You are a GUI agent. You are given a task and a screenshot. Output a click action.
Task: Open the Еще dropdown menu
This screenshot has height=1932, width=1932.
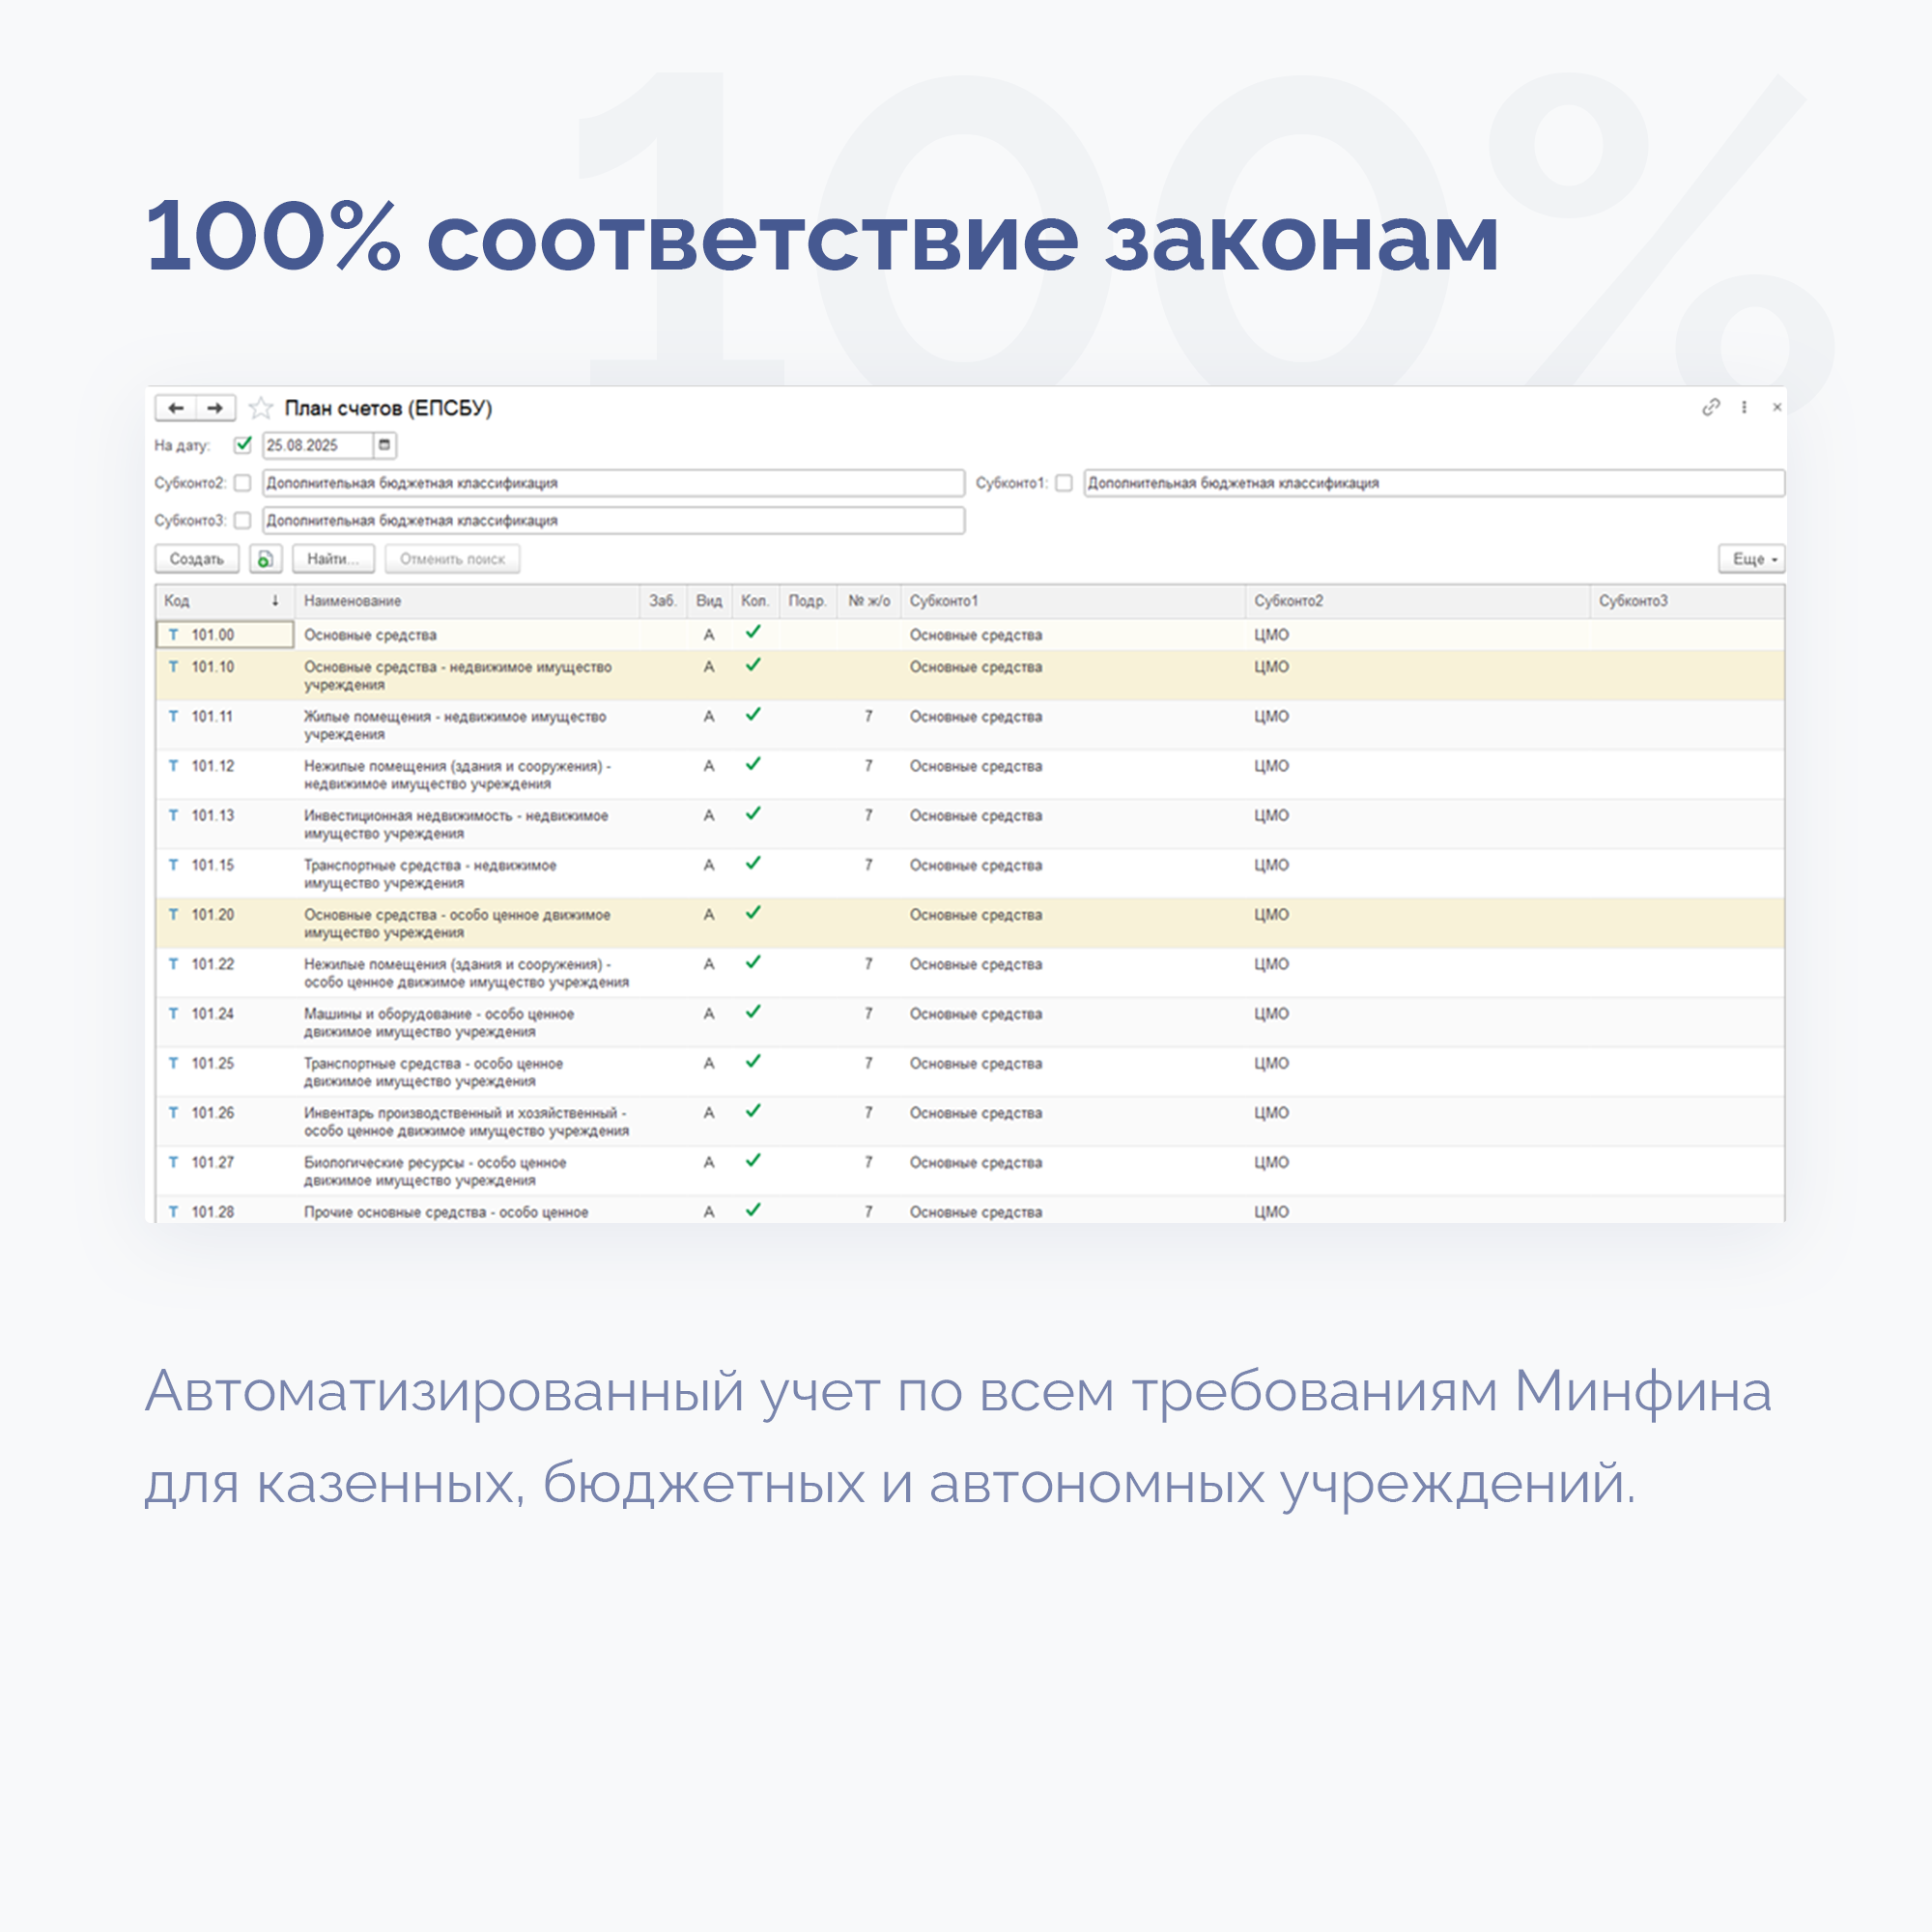(1751, 559)
